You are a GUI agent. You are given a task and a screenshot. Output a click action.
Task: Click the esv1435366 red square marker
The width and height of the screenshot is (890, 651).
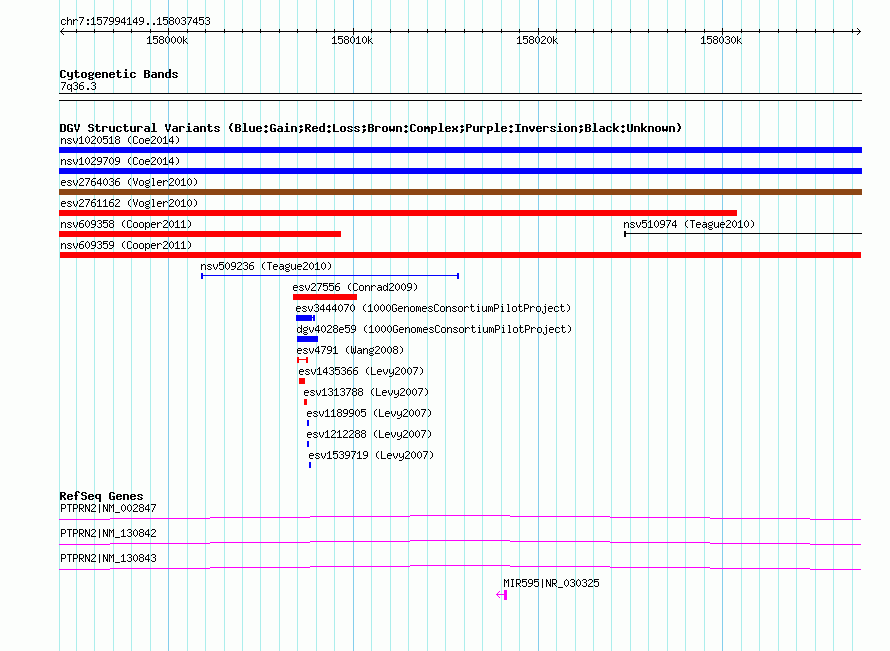click(302, 381)
